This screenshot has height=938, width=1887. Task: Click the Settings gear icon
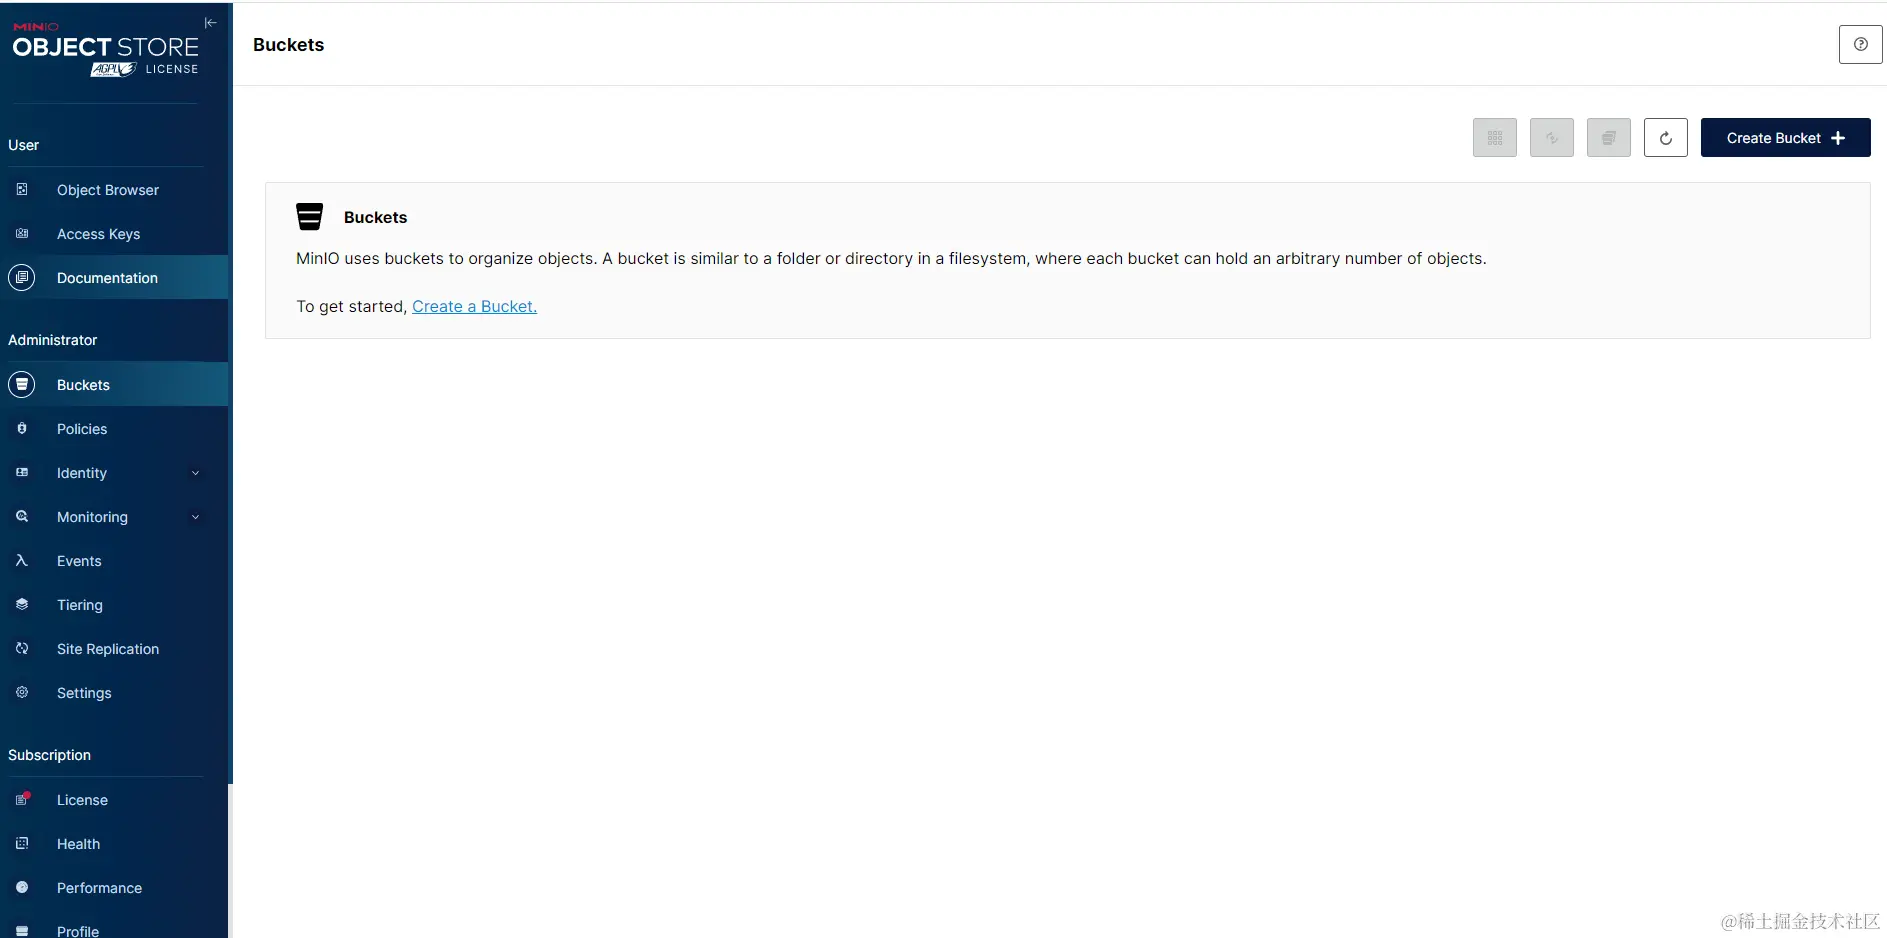(22, 692)
